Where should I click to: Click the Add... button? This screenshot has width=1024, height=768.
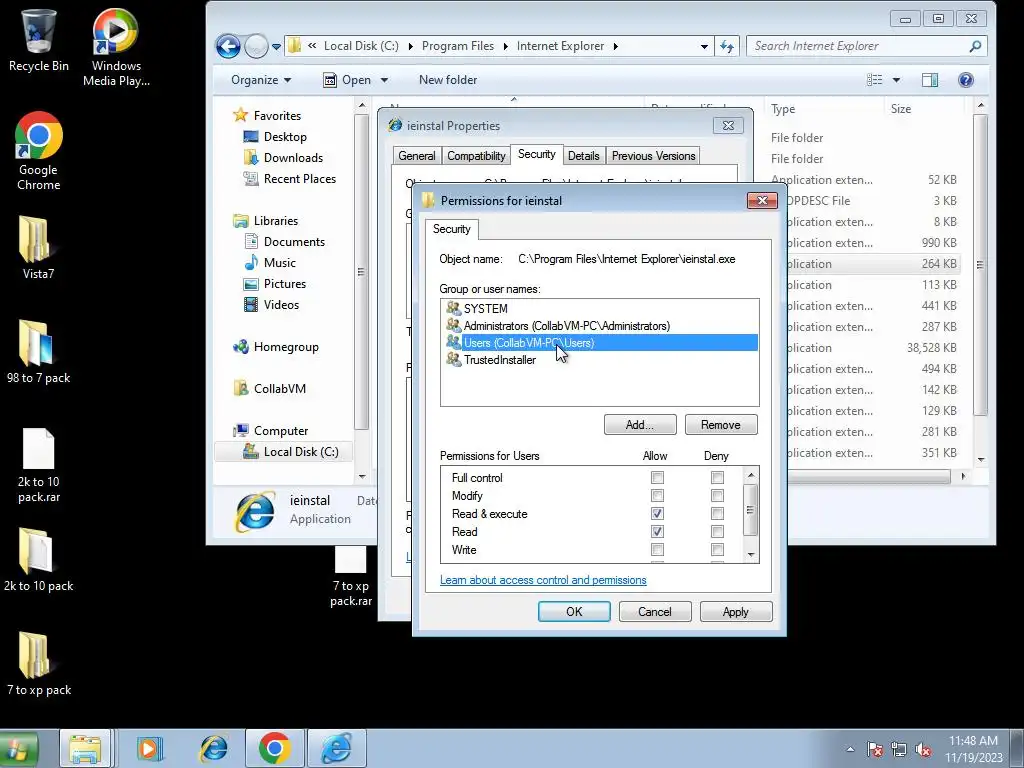[640, 424]
